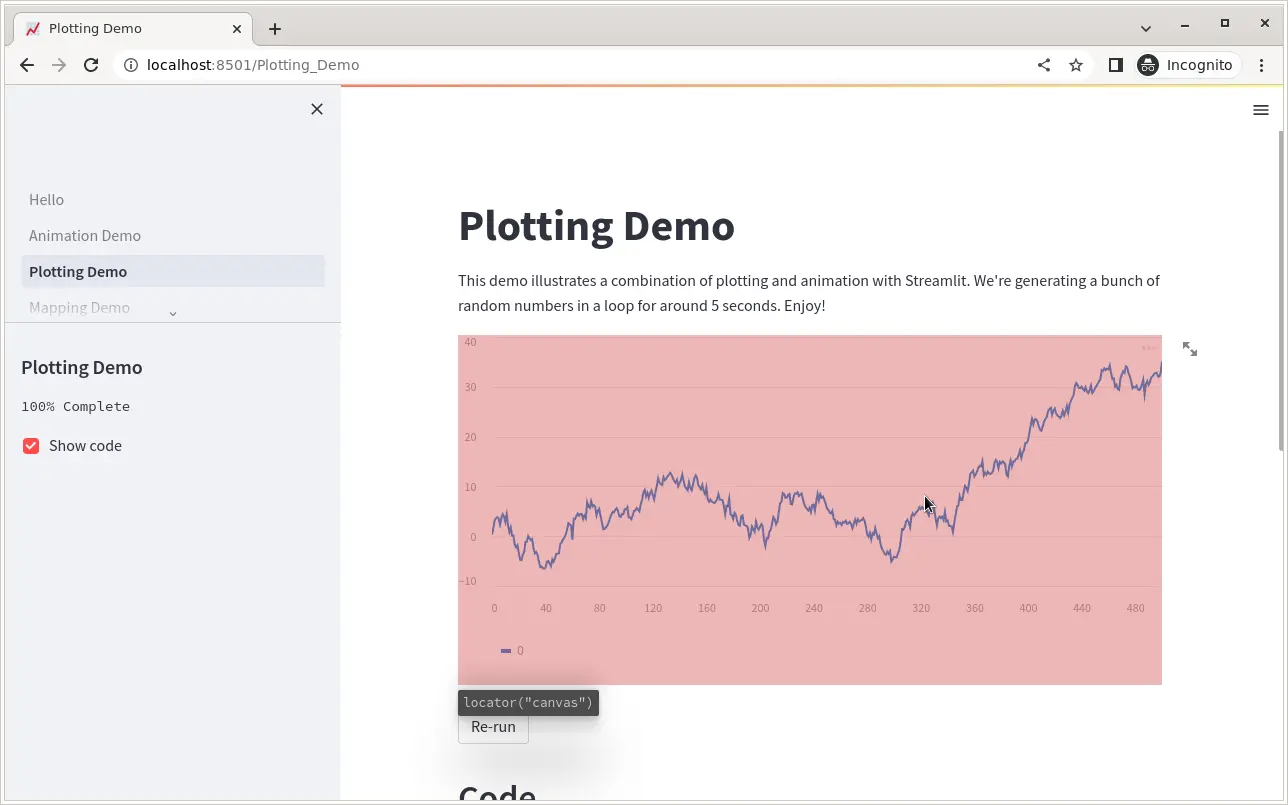Reload the current page

point(91,65)
